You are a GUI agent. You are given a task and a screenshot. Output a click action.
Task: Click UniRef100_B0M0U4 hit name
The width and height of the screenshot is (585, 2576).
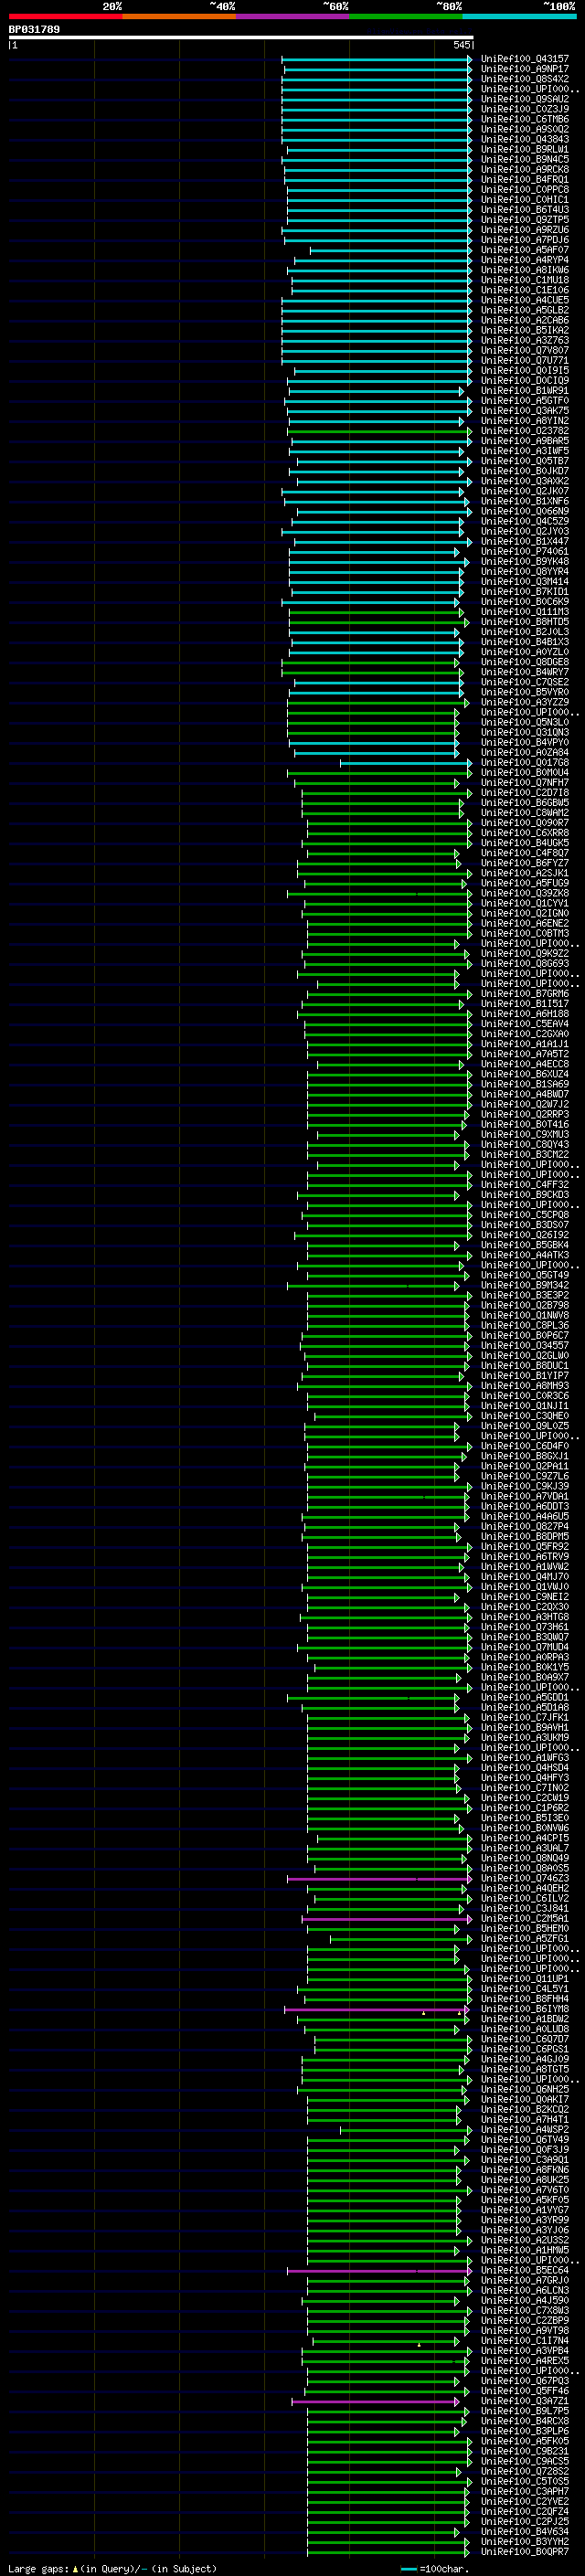pyautogui.click(x=525, y=773)
